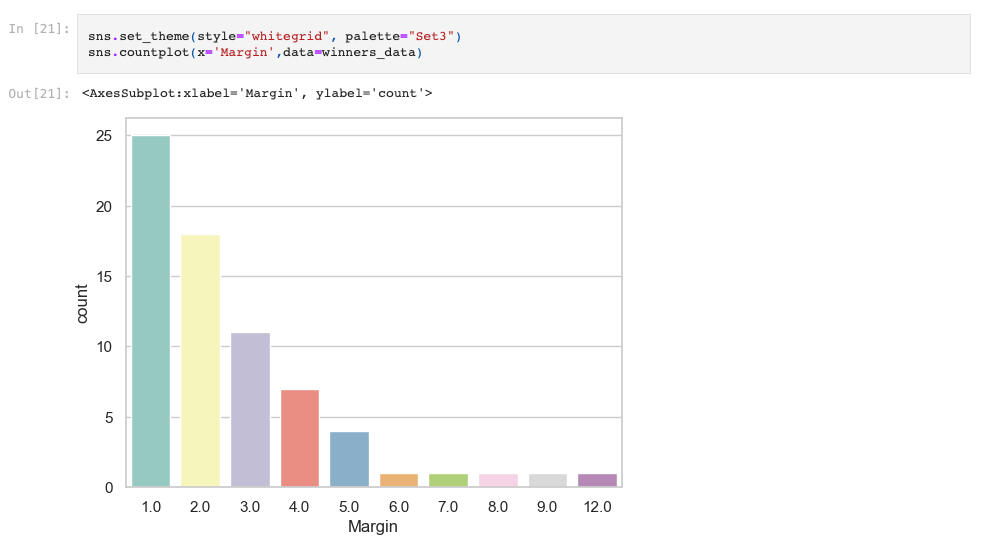
Task: Click the In [21] prompt label
Action: (38, 29)
